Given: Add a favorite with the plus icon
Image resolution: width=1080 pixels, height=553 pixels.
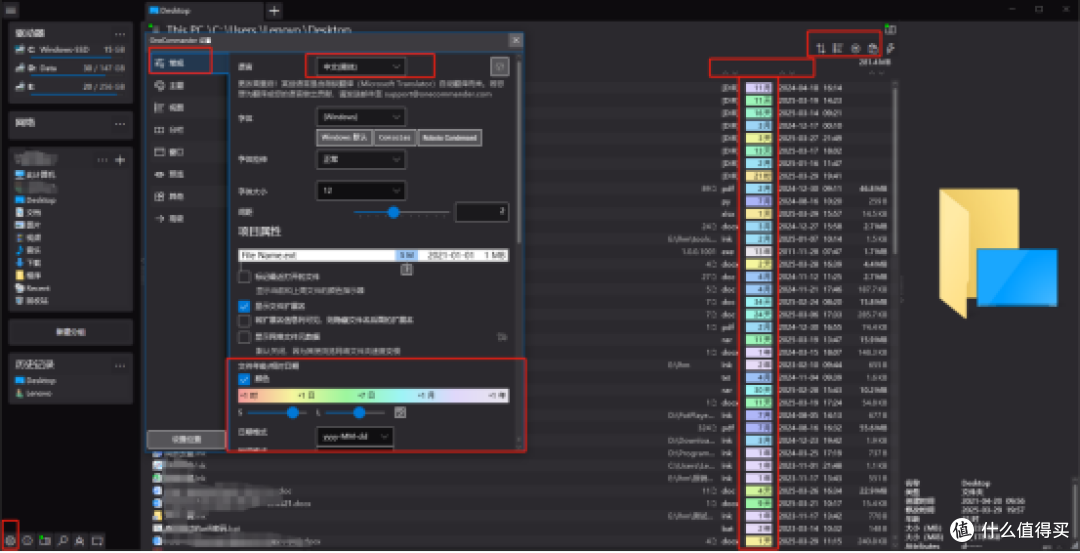Looking at the screenshot, I should (x=121, y=160).
